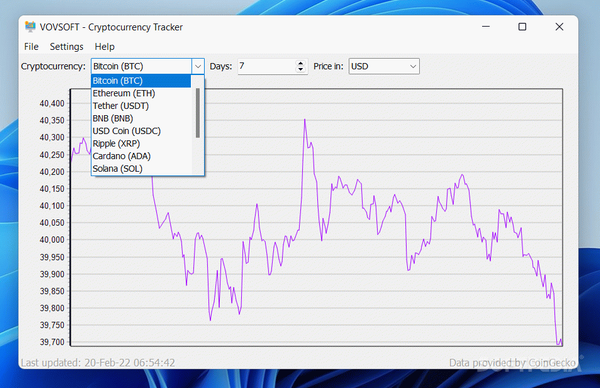
Task: Choose Tether (USDT) in the dropdown list
Action: click(x=141, y=106)
